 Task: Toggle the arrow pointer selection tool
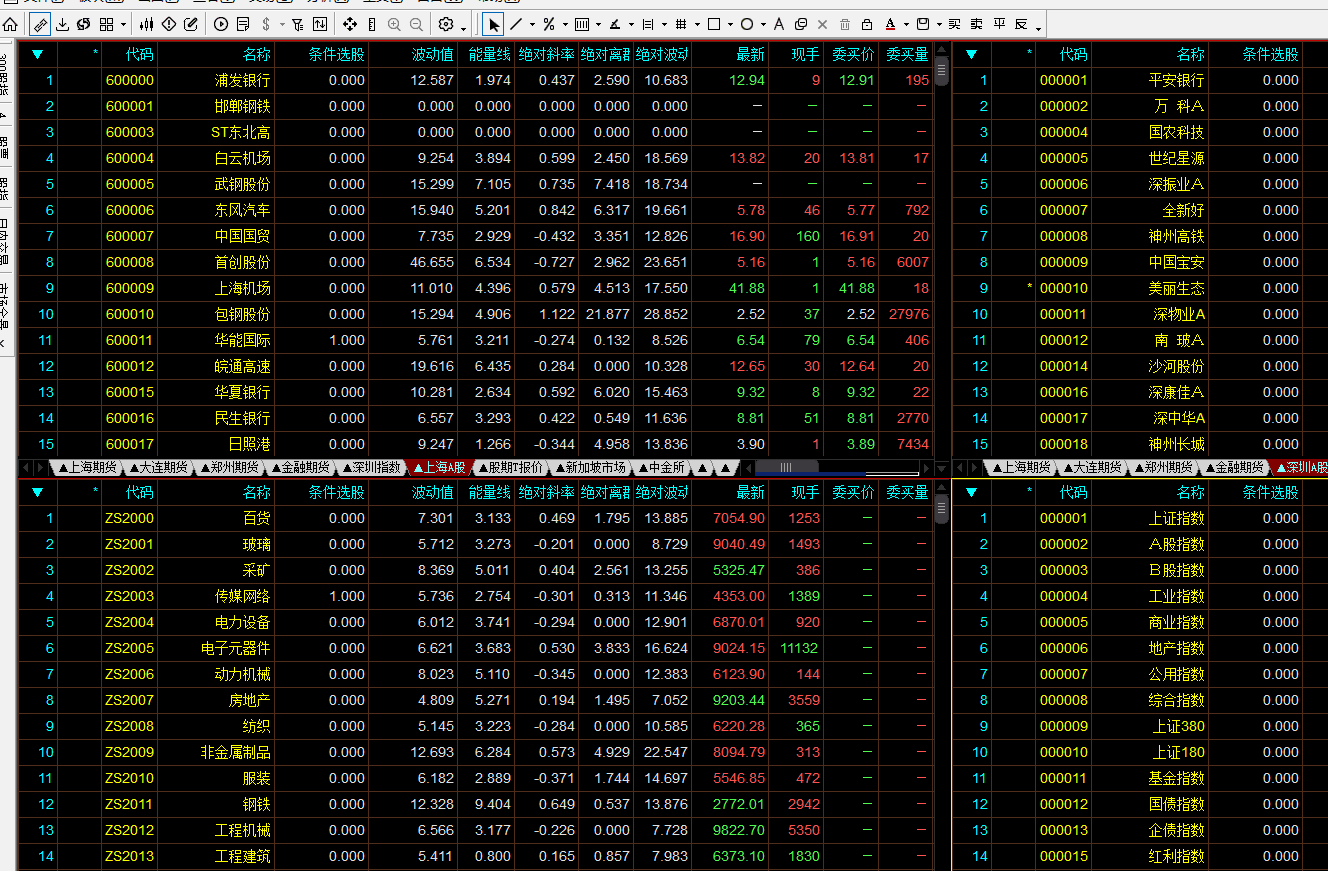[494, 24]
